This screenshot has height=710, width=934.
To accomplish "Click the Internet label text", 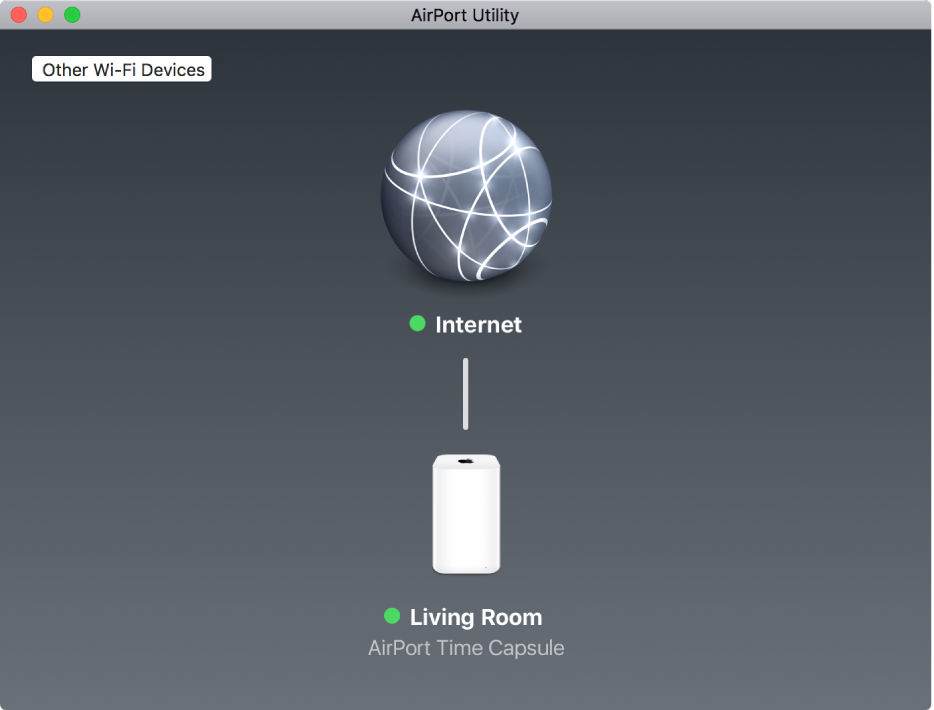I will (478, 324).
